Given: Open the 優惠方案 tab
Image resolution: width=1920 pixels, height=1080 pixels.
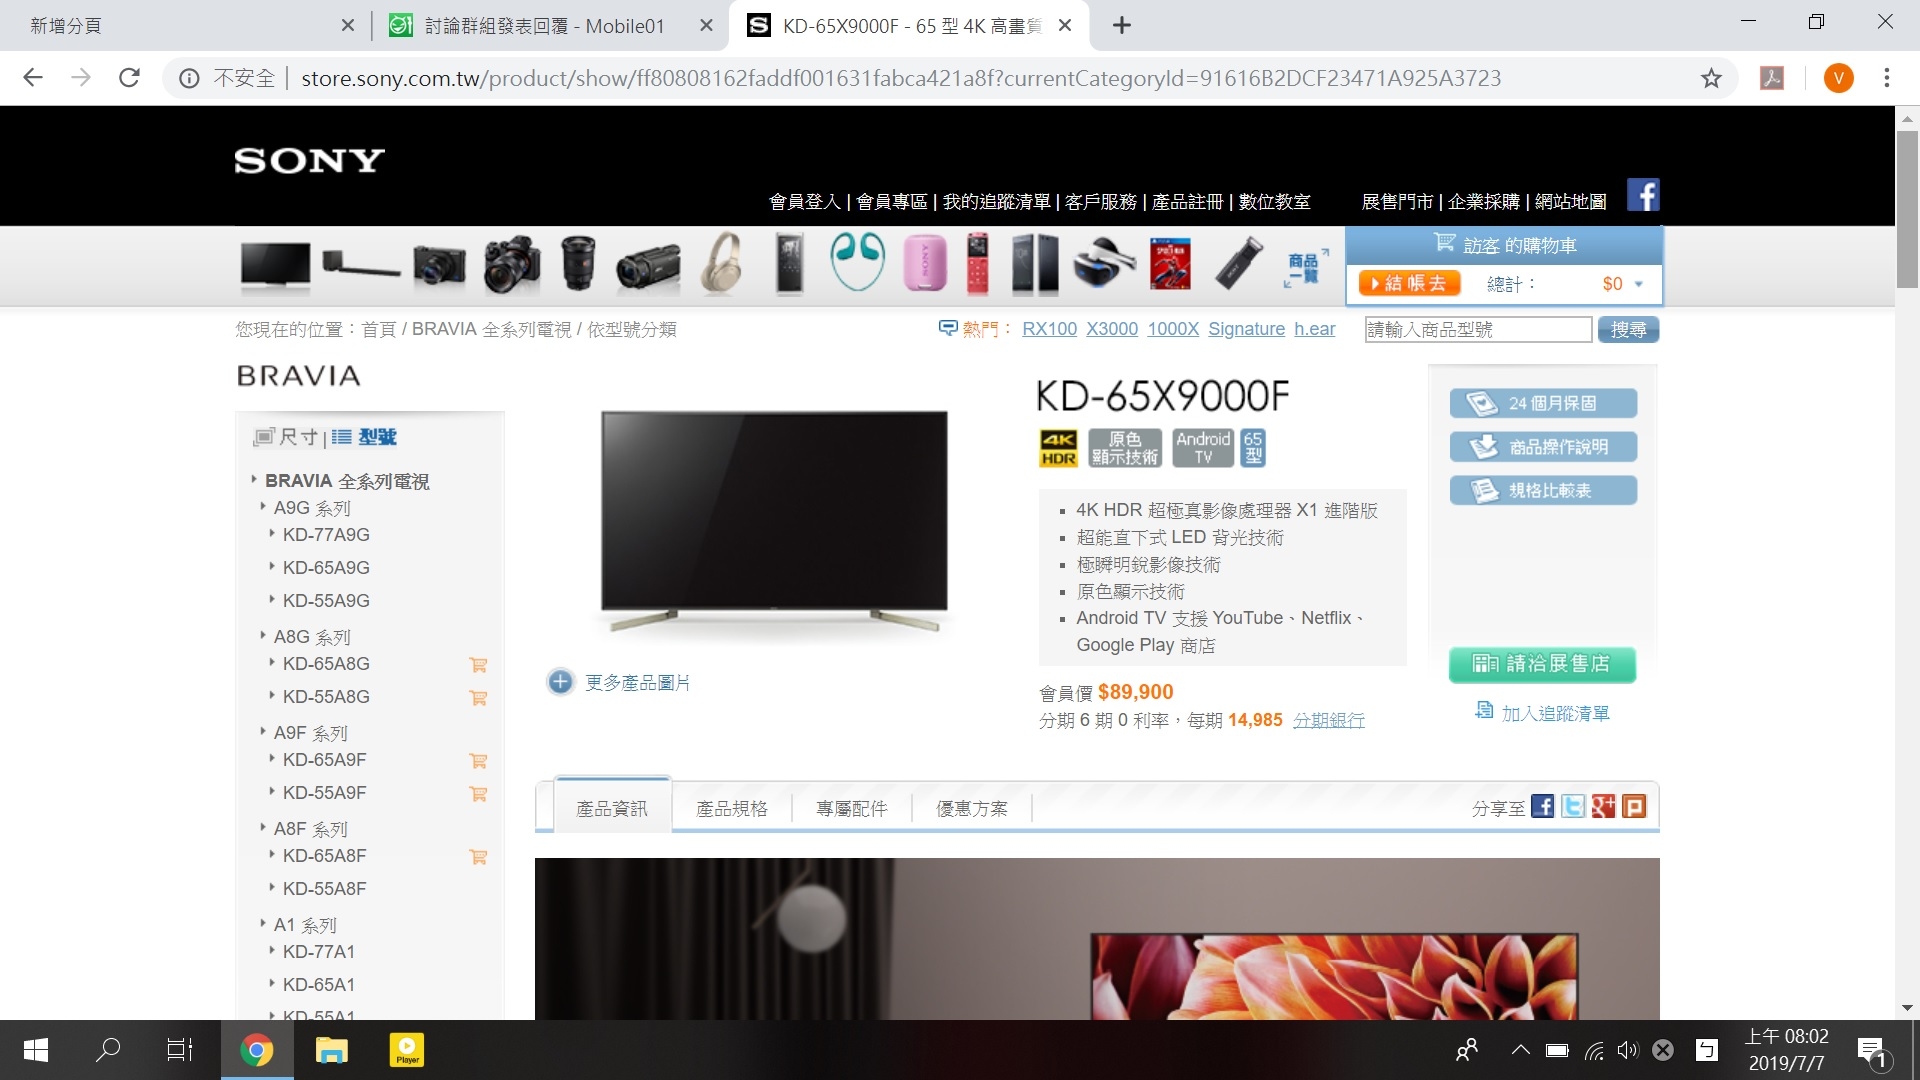Looking at the screenshot, I should (971, 808).
